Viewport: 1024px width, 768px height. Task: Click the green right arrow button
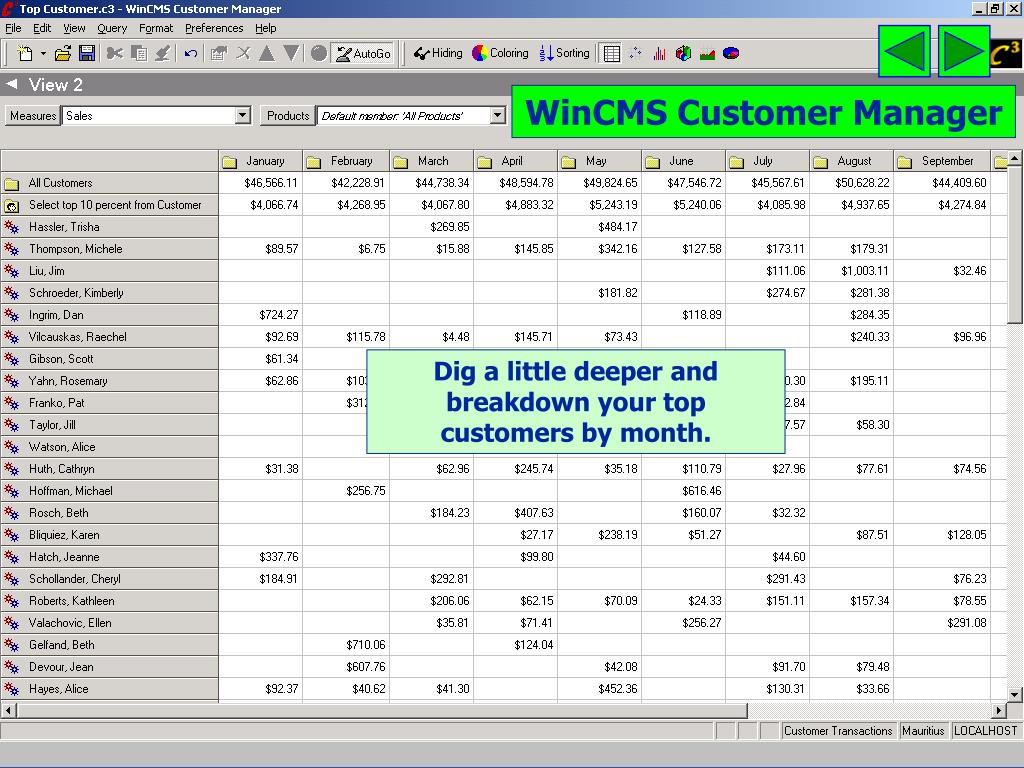(964, 52)
